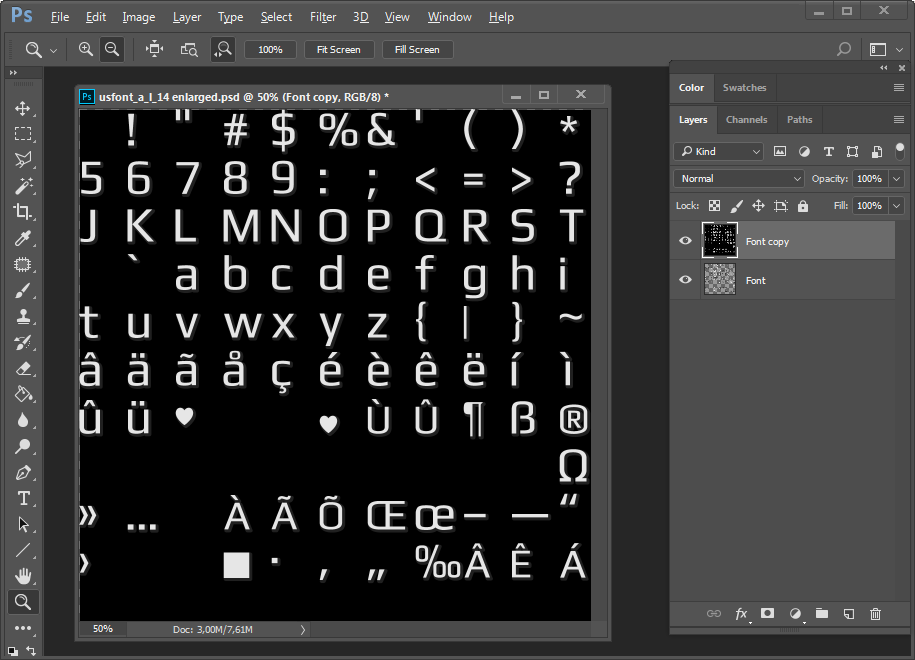
Task: Expand the toolbox to two columns
Action: pyautogui.click(x=13, y=72)
